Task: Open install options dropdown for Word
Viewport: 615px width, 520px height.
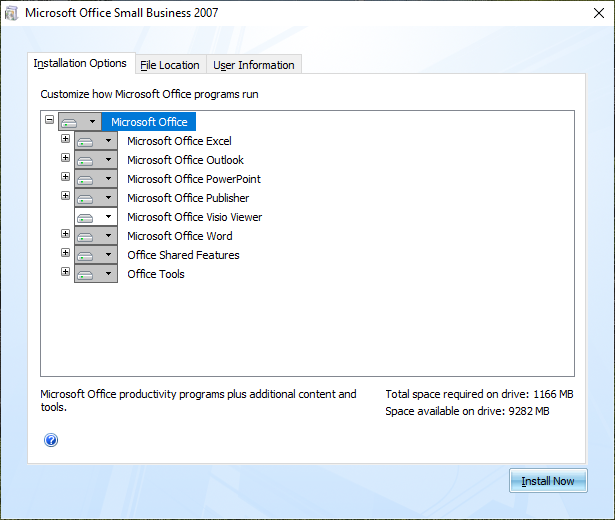Action: pos(96,236)
